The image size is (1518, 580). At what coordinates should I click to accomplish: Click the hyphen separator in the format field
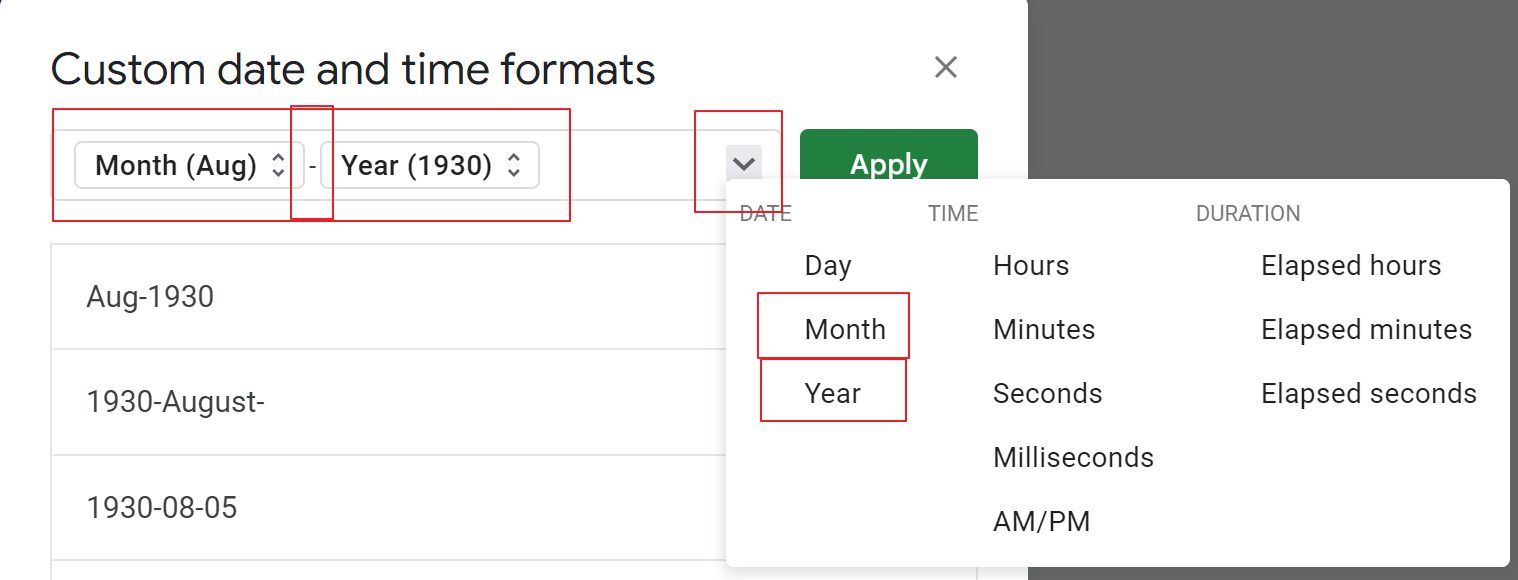(x=314, y=164)
